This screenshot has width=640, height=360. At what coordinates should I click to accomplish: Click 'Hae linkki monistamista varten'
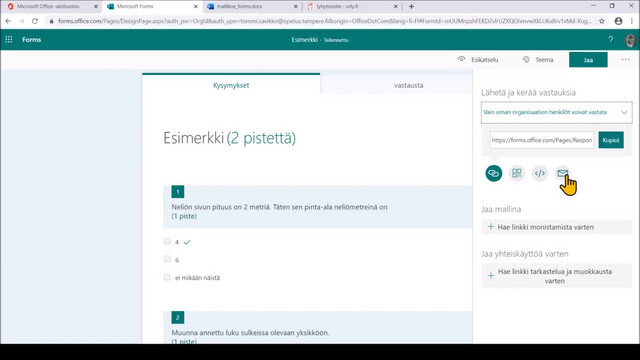point(556,227)
